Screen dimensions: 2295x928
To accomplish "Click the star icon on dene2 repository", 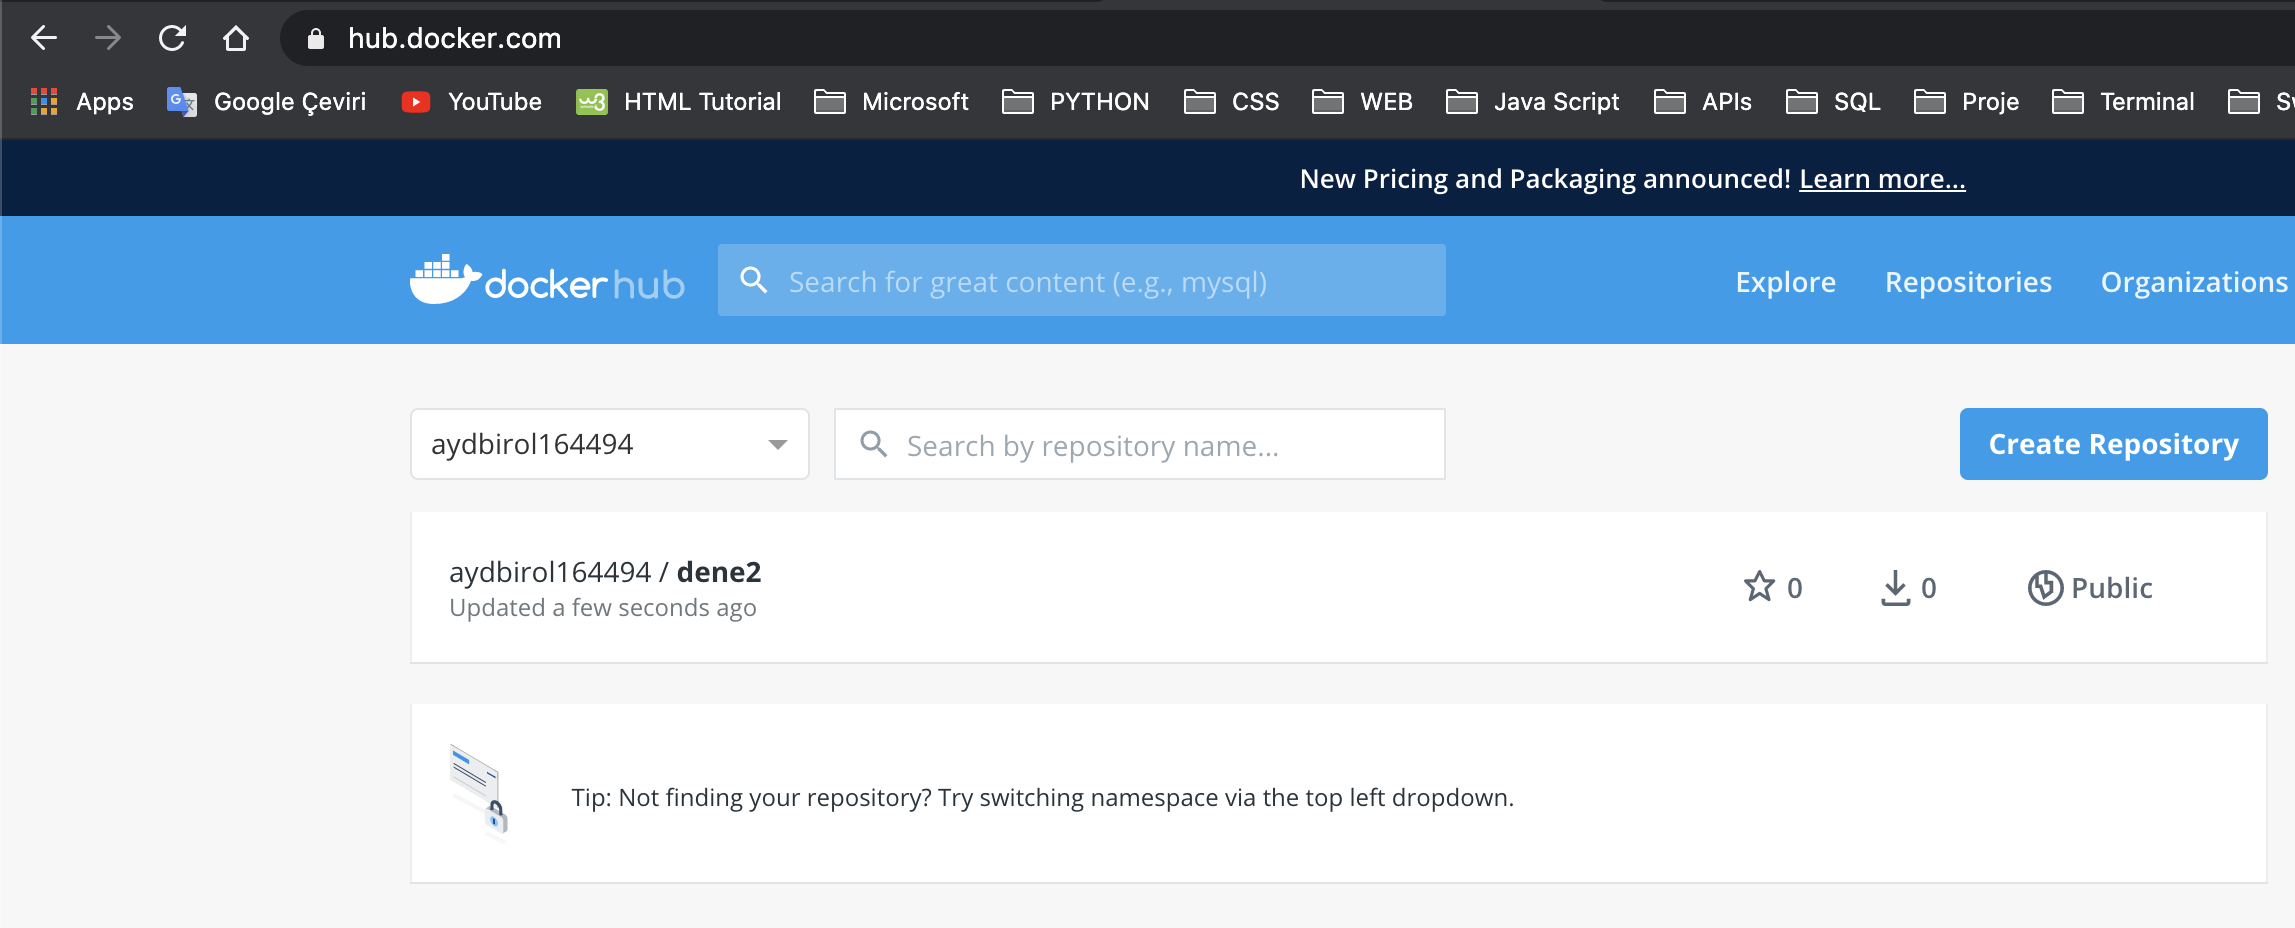I will point(1759,587).
